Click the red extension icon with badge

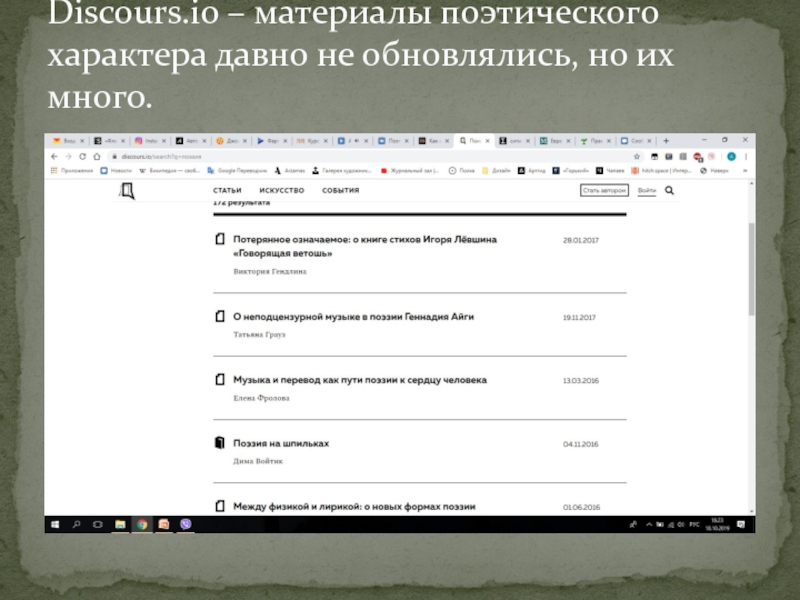pyautogui.click(x=698, y=157)
